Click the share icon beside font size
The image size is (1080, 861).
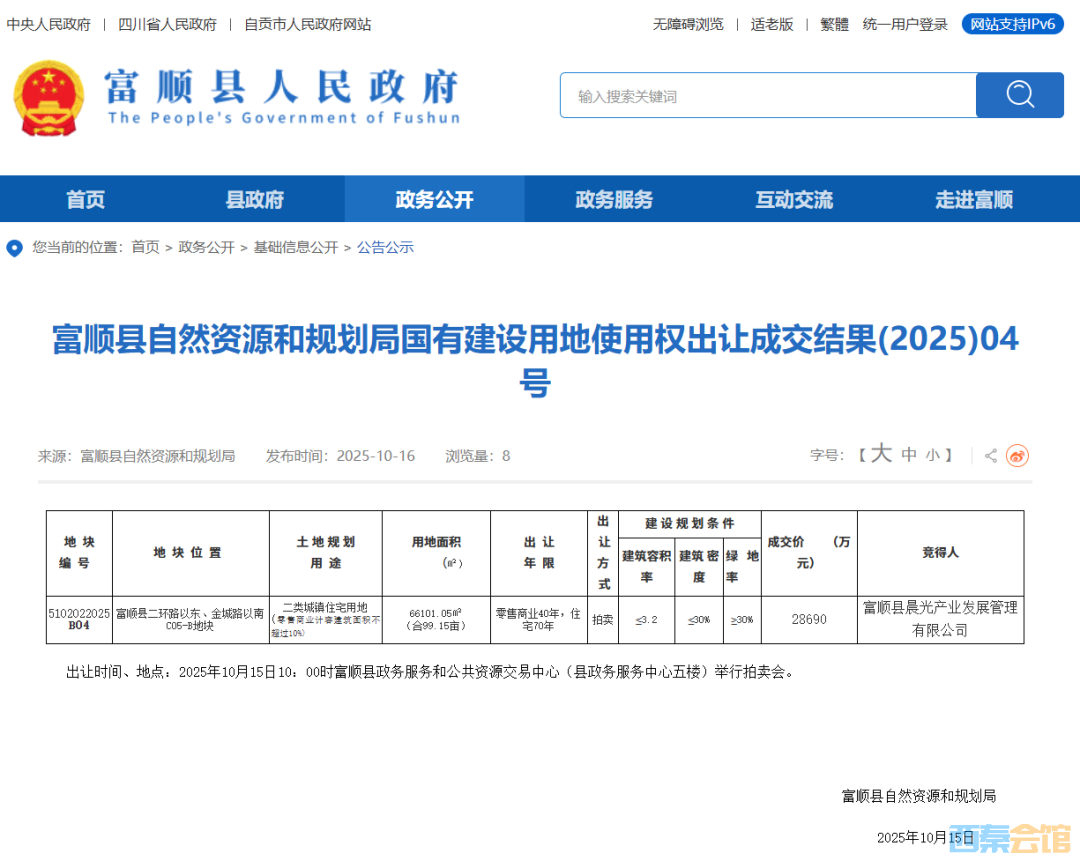990,456
